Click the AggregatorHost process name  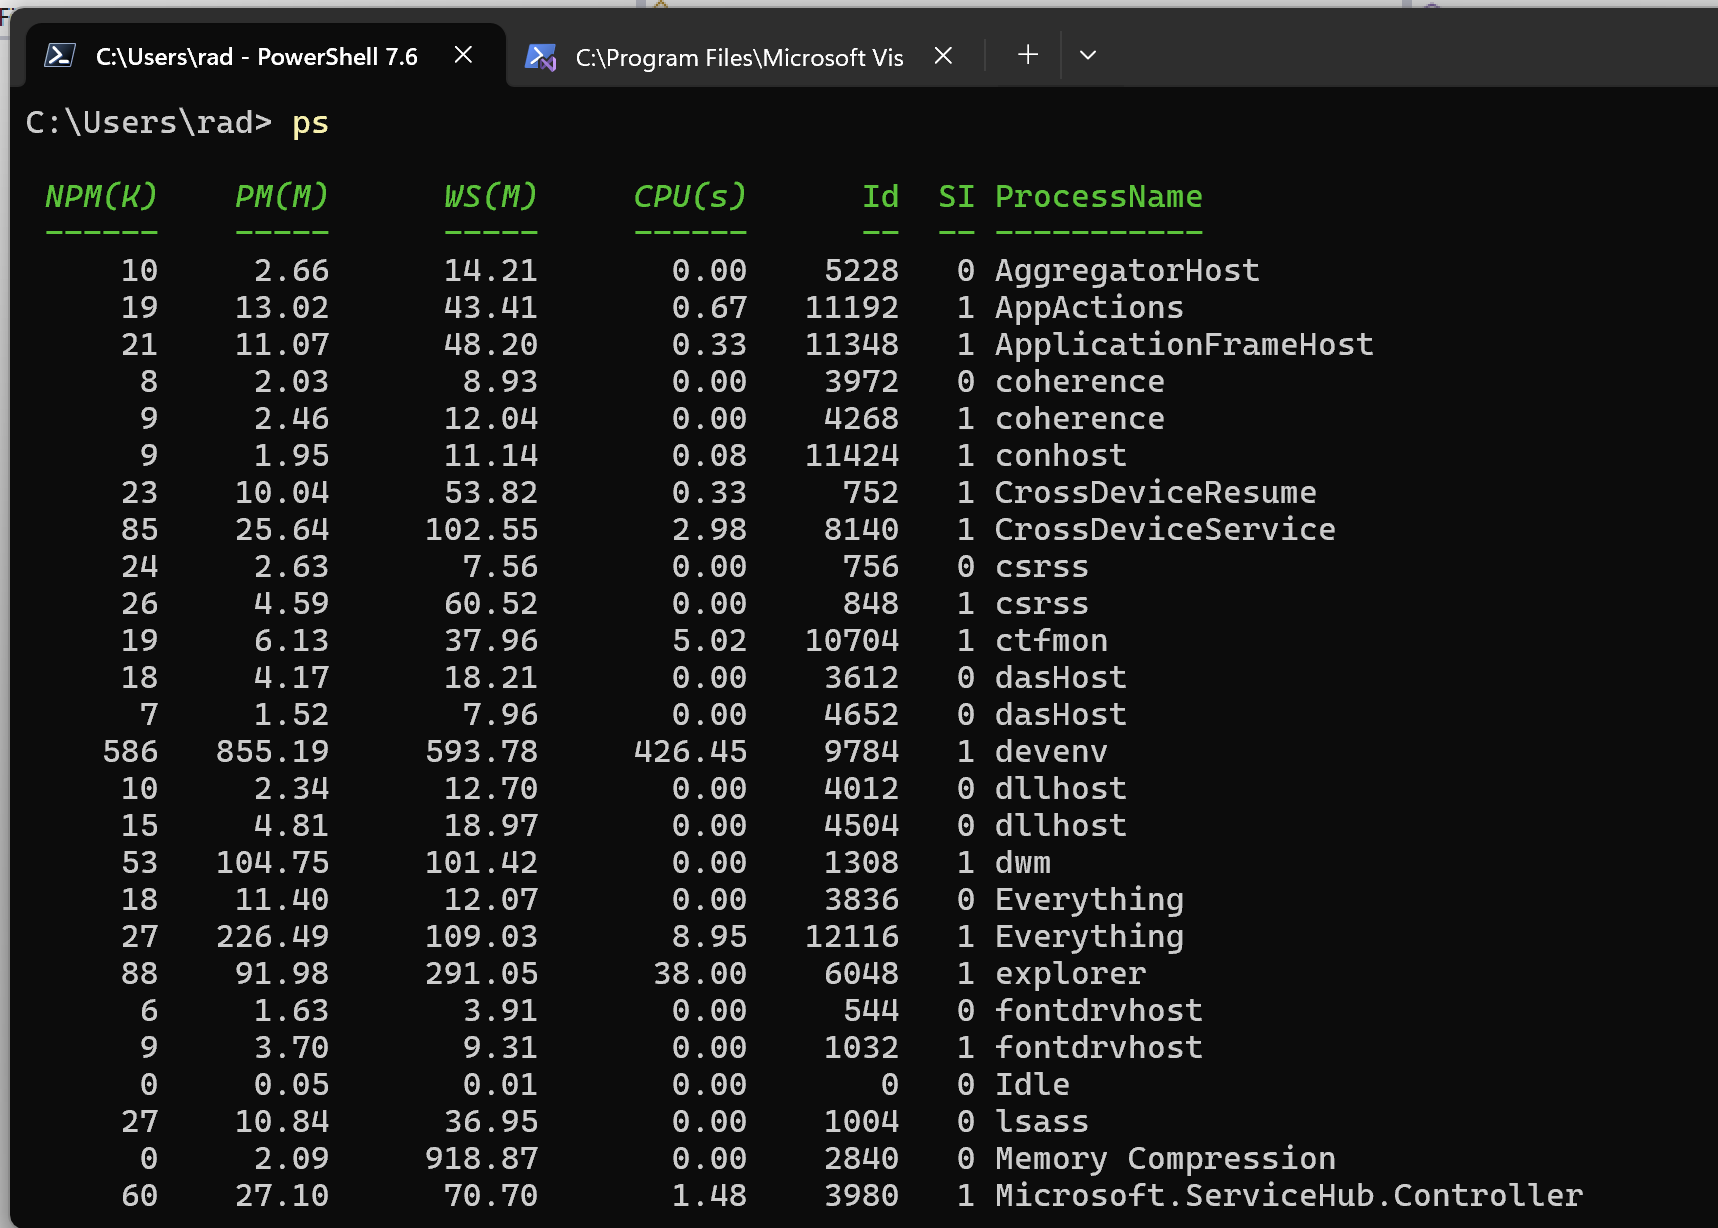click(1127, 271)
